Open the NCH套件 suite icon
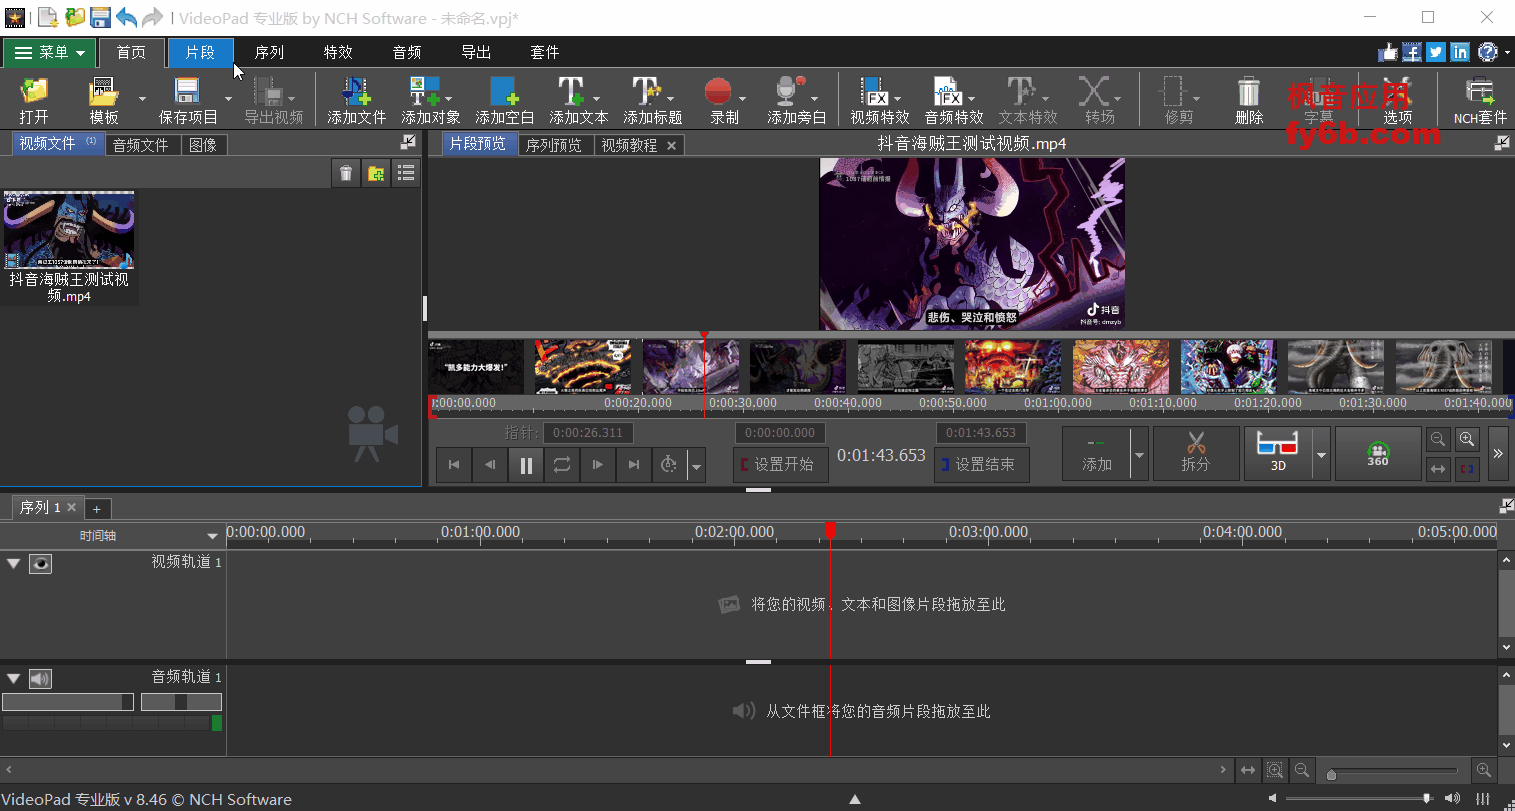Viewport: 1515px width, 811px height. tap(1480, 100)
